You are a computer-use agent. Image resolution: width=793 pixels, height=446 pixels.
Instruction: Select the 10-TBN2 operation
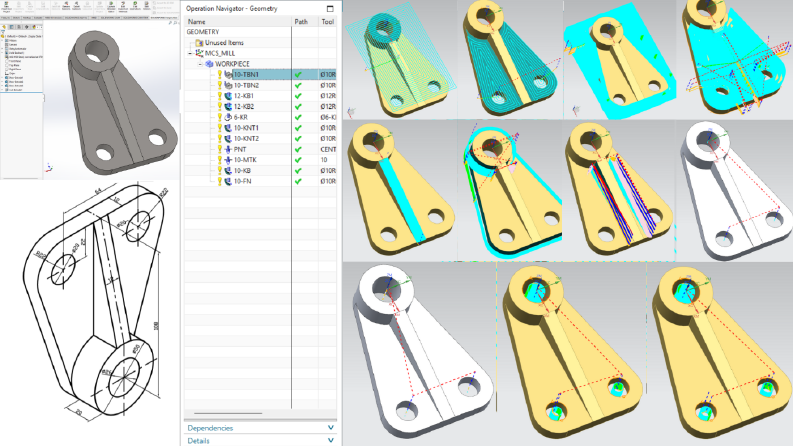(x=246, y=85)
